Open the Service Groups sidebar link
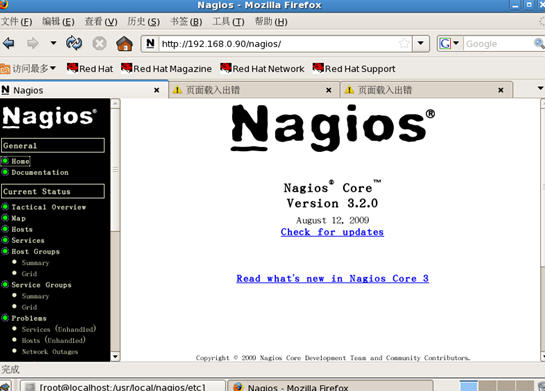The width and height of the screenshot is (545, 391). tap(41, 285)
